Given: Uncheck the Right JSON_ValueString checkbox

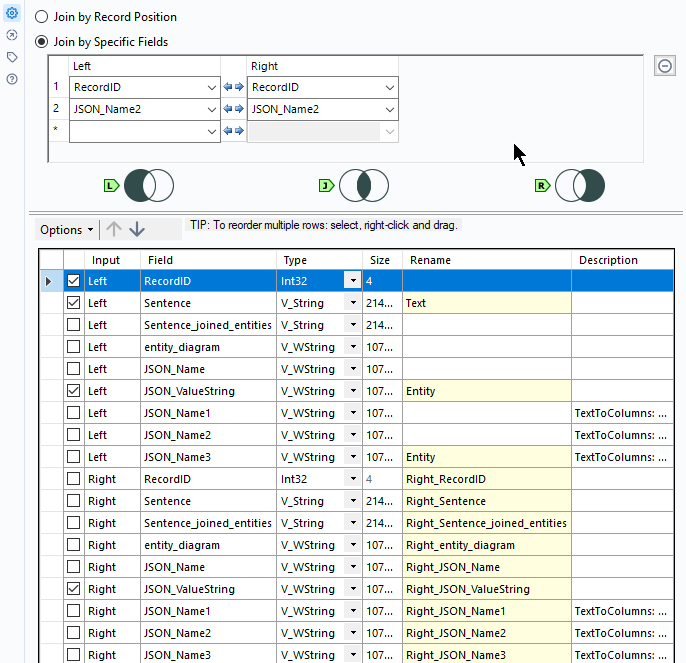Looking at the screenshot, I should [74, 589].
